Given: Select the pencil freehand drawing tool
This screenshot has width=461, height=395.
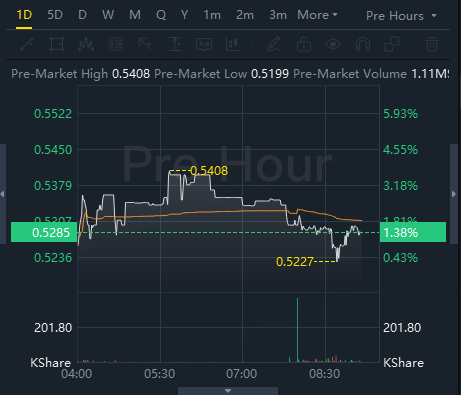Looking at the screenshot, I should point(274,44).
